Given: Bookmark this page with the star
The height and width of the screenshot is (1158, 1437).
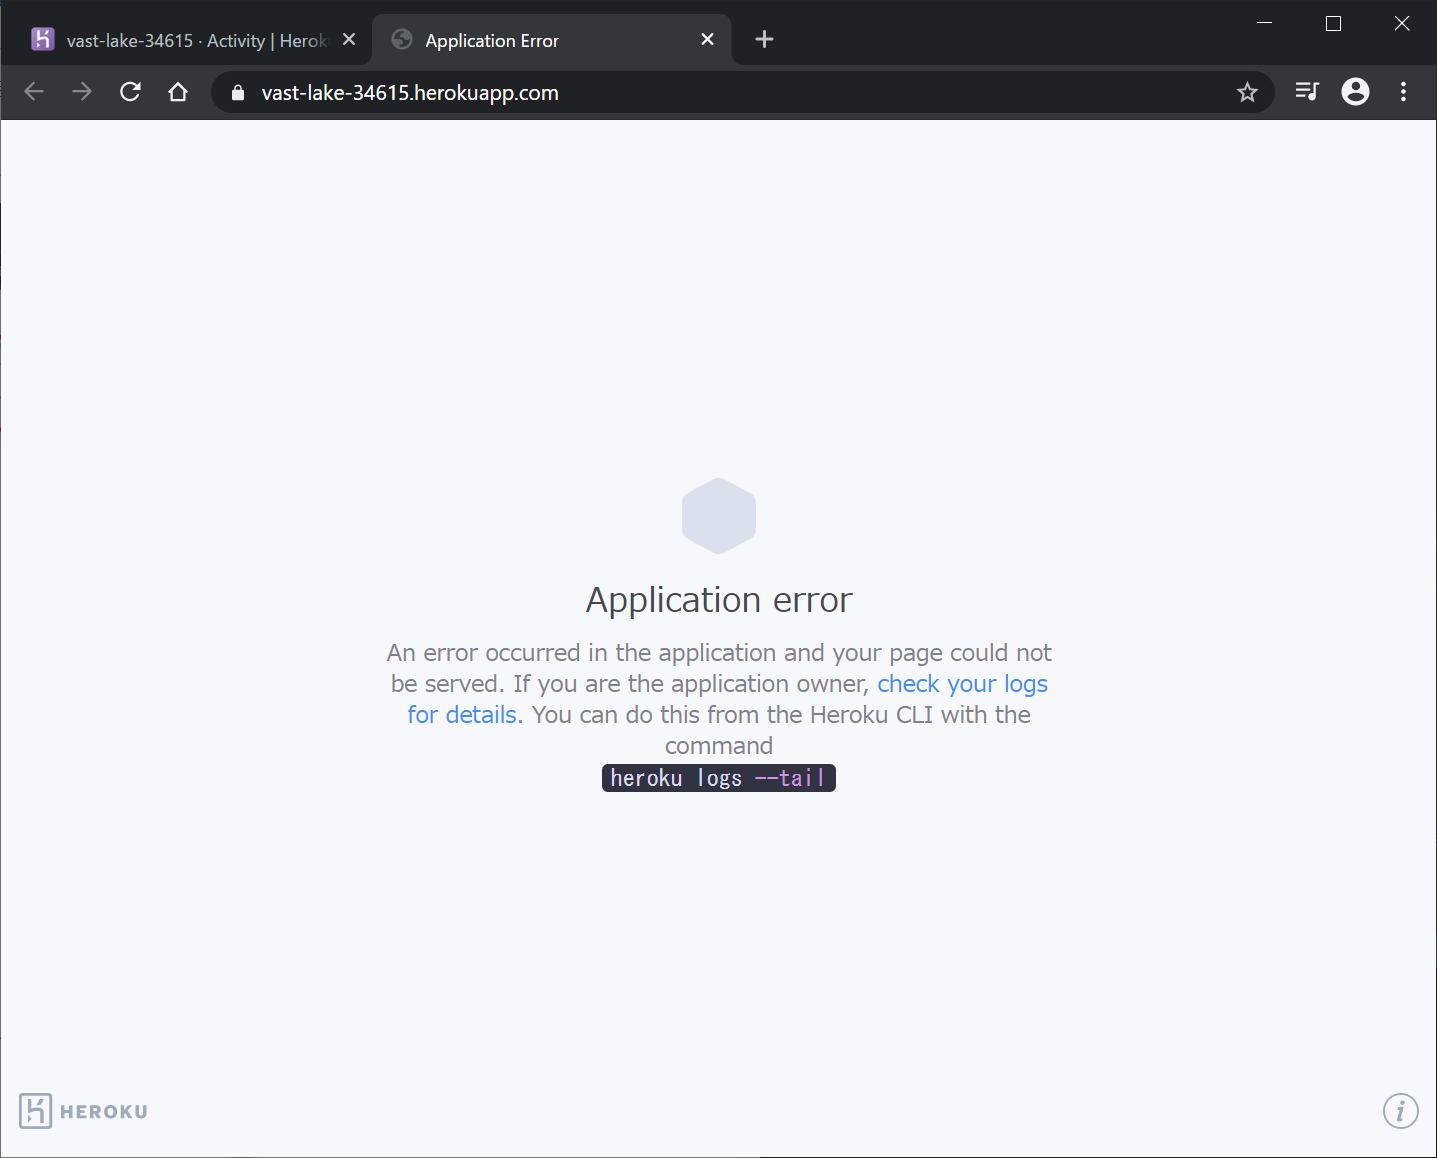Looking at the screenshot, I should tap(1247, 93).
